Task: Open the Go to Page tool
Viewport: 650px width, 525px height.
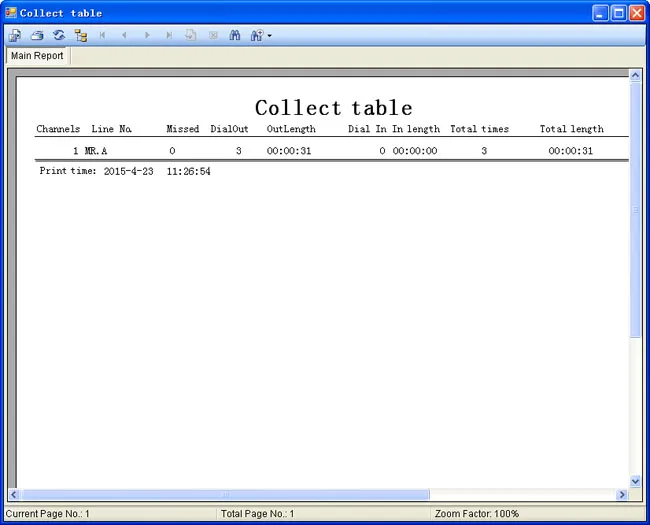Action: coord(191,35)
